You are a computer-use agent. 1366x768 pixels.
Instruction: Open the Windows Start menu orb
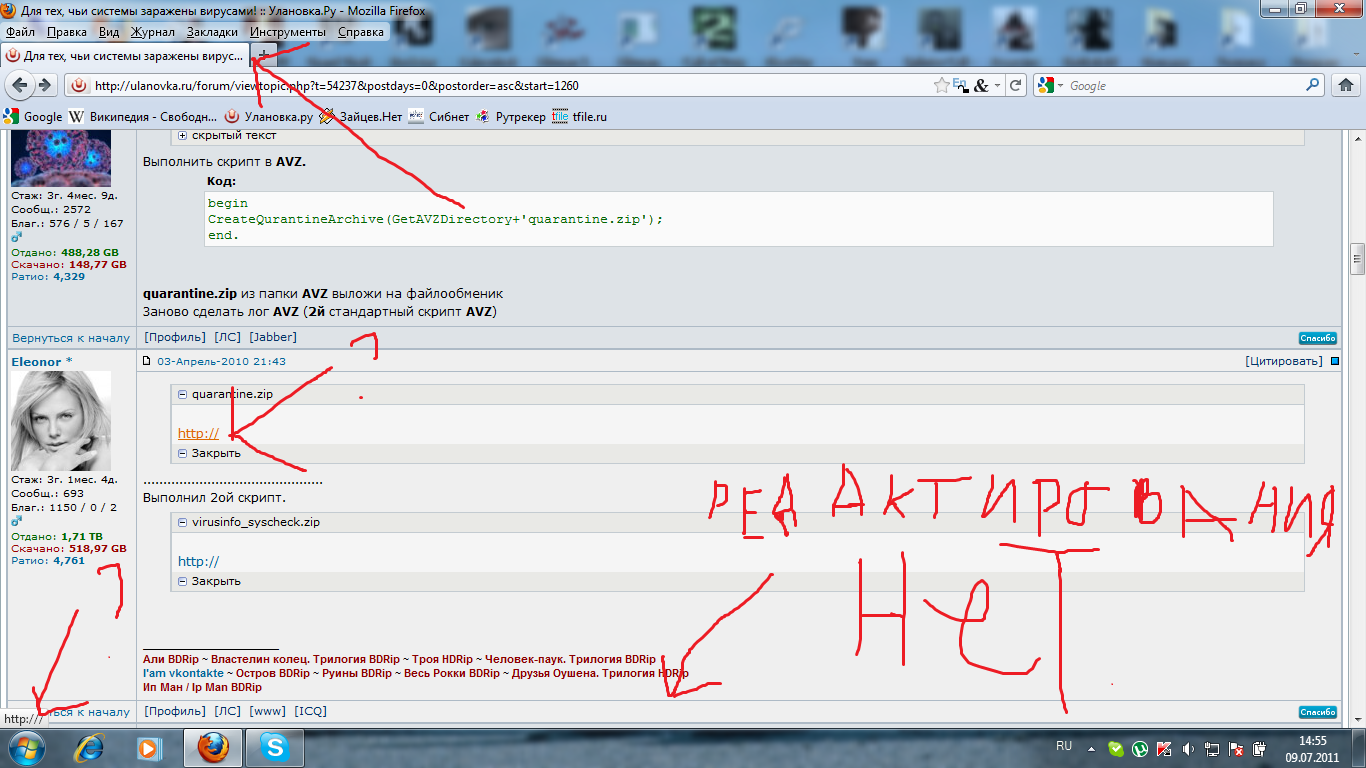click(24, 747)
